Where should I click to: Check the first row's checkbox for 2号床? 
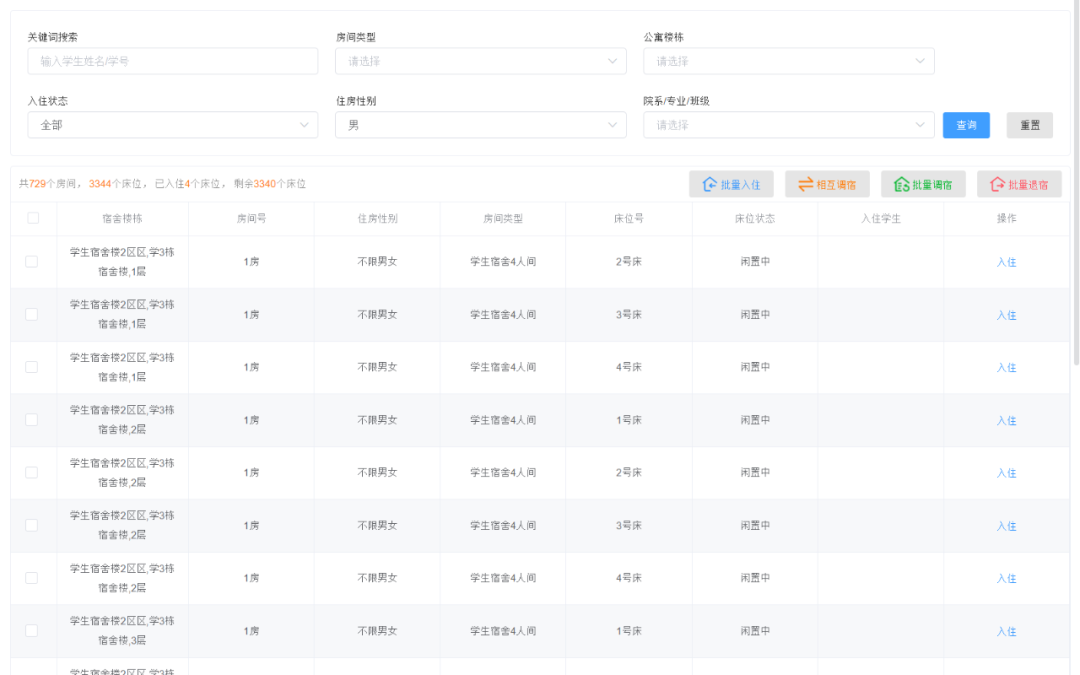coord(32,262)
